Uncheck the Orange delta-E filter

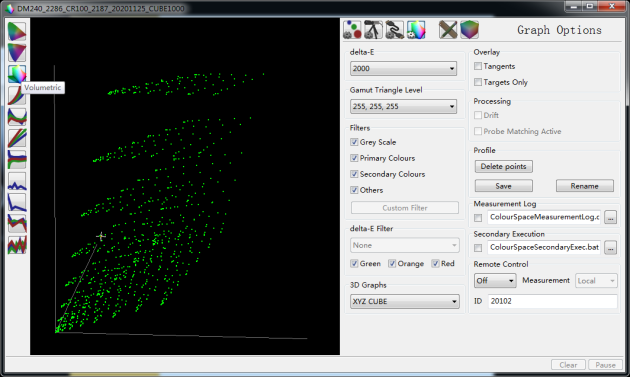click(x=392, y=264)
